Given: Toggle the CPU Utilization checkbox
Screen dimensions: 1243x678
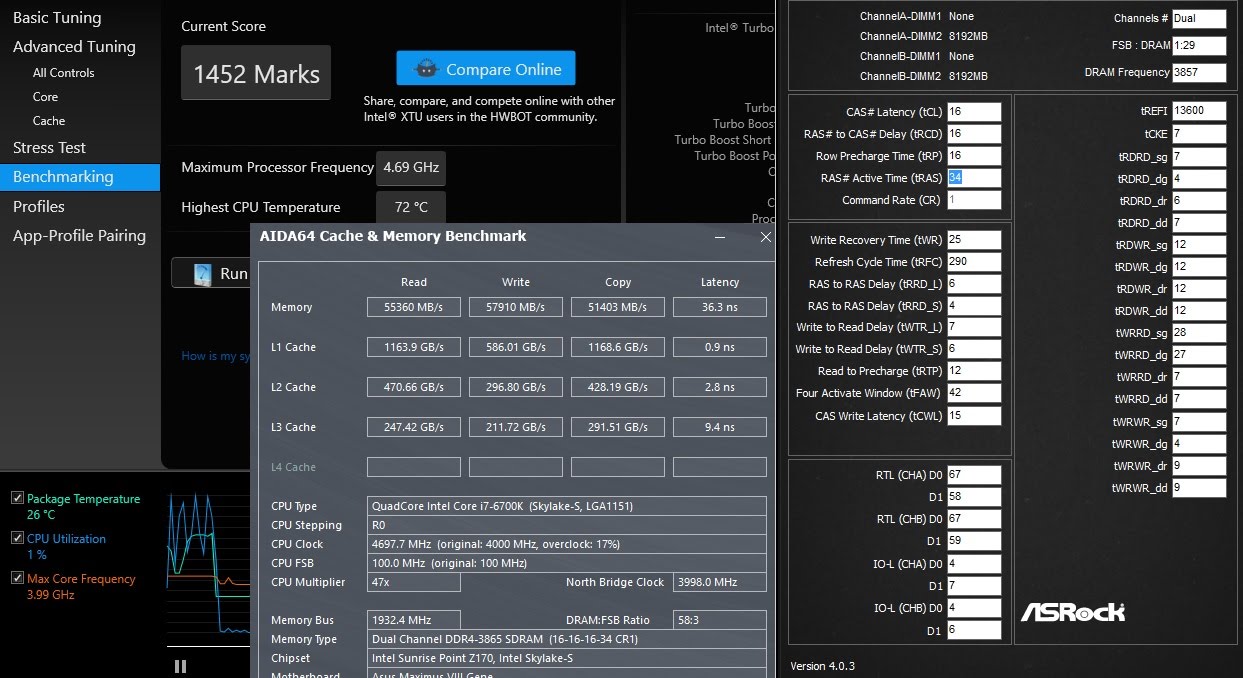Looking at the screenshot, I should pyautogui.click(x=17, y=538).
